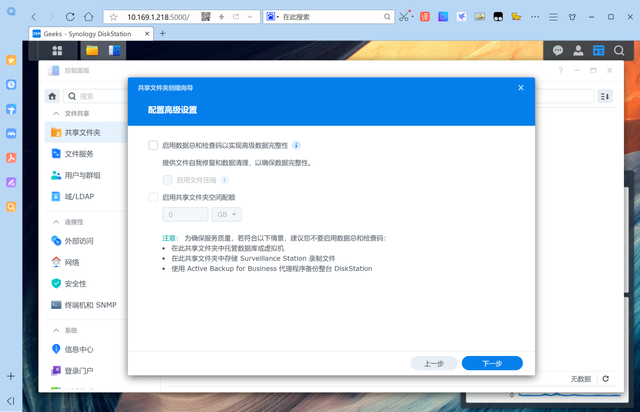Open the GB unit dropdown
640x412 pixels.
point(226,214)
